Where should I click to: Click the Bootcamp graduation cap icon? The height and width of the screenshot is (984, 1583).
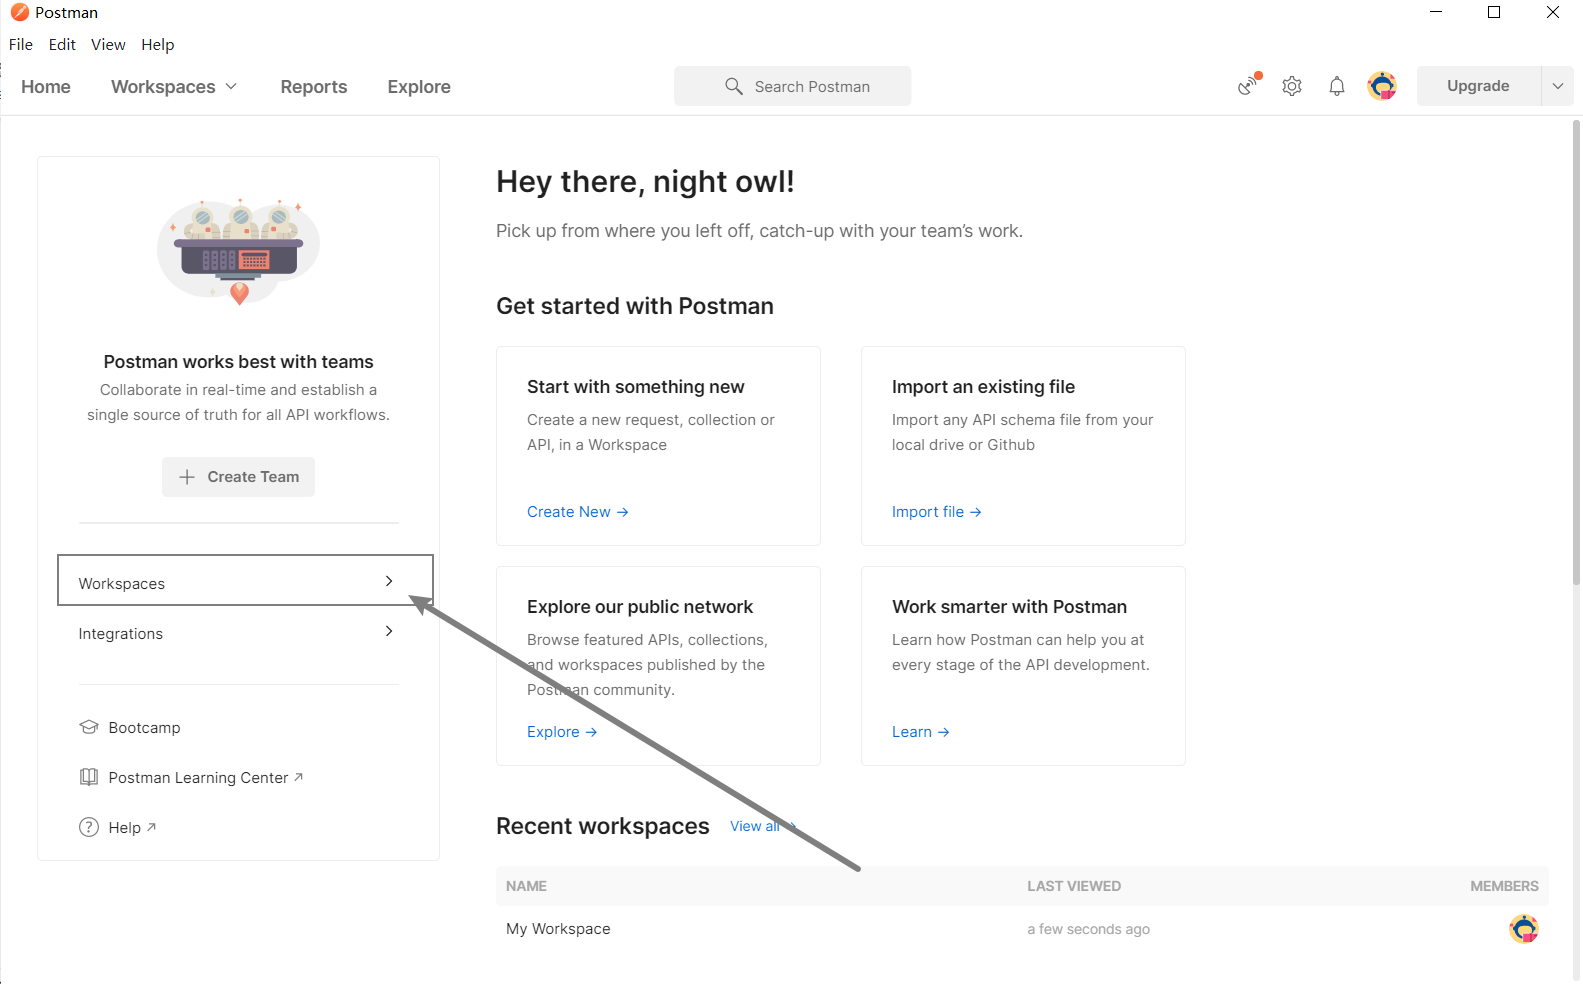coord(89,727)
